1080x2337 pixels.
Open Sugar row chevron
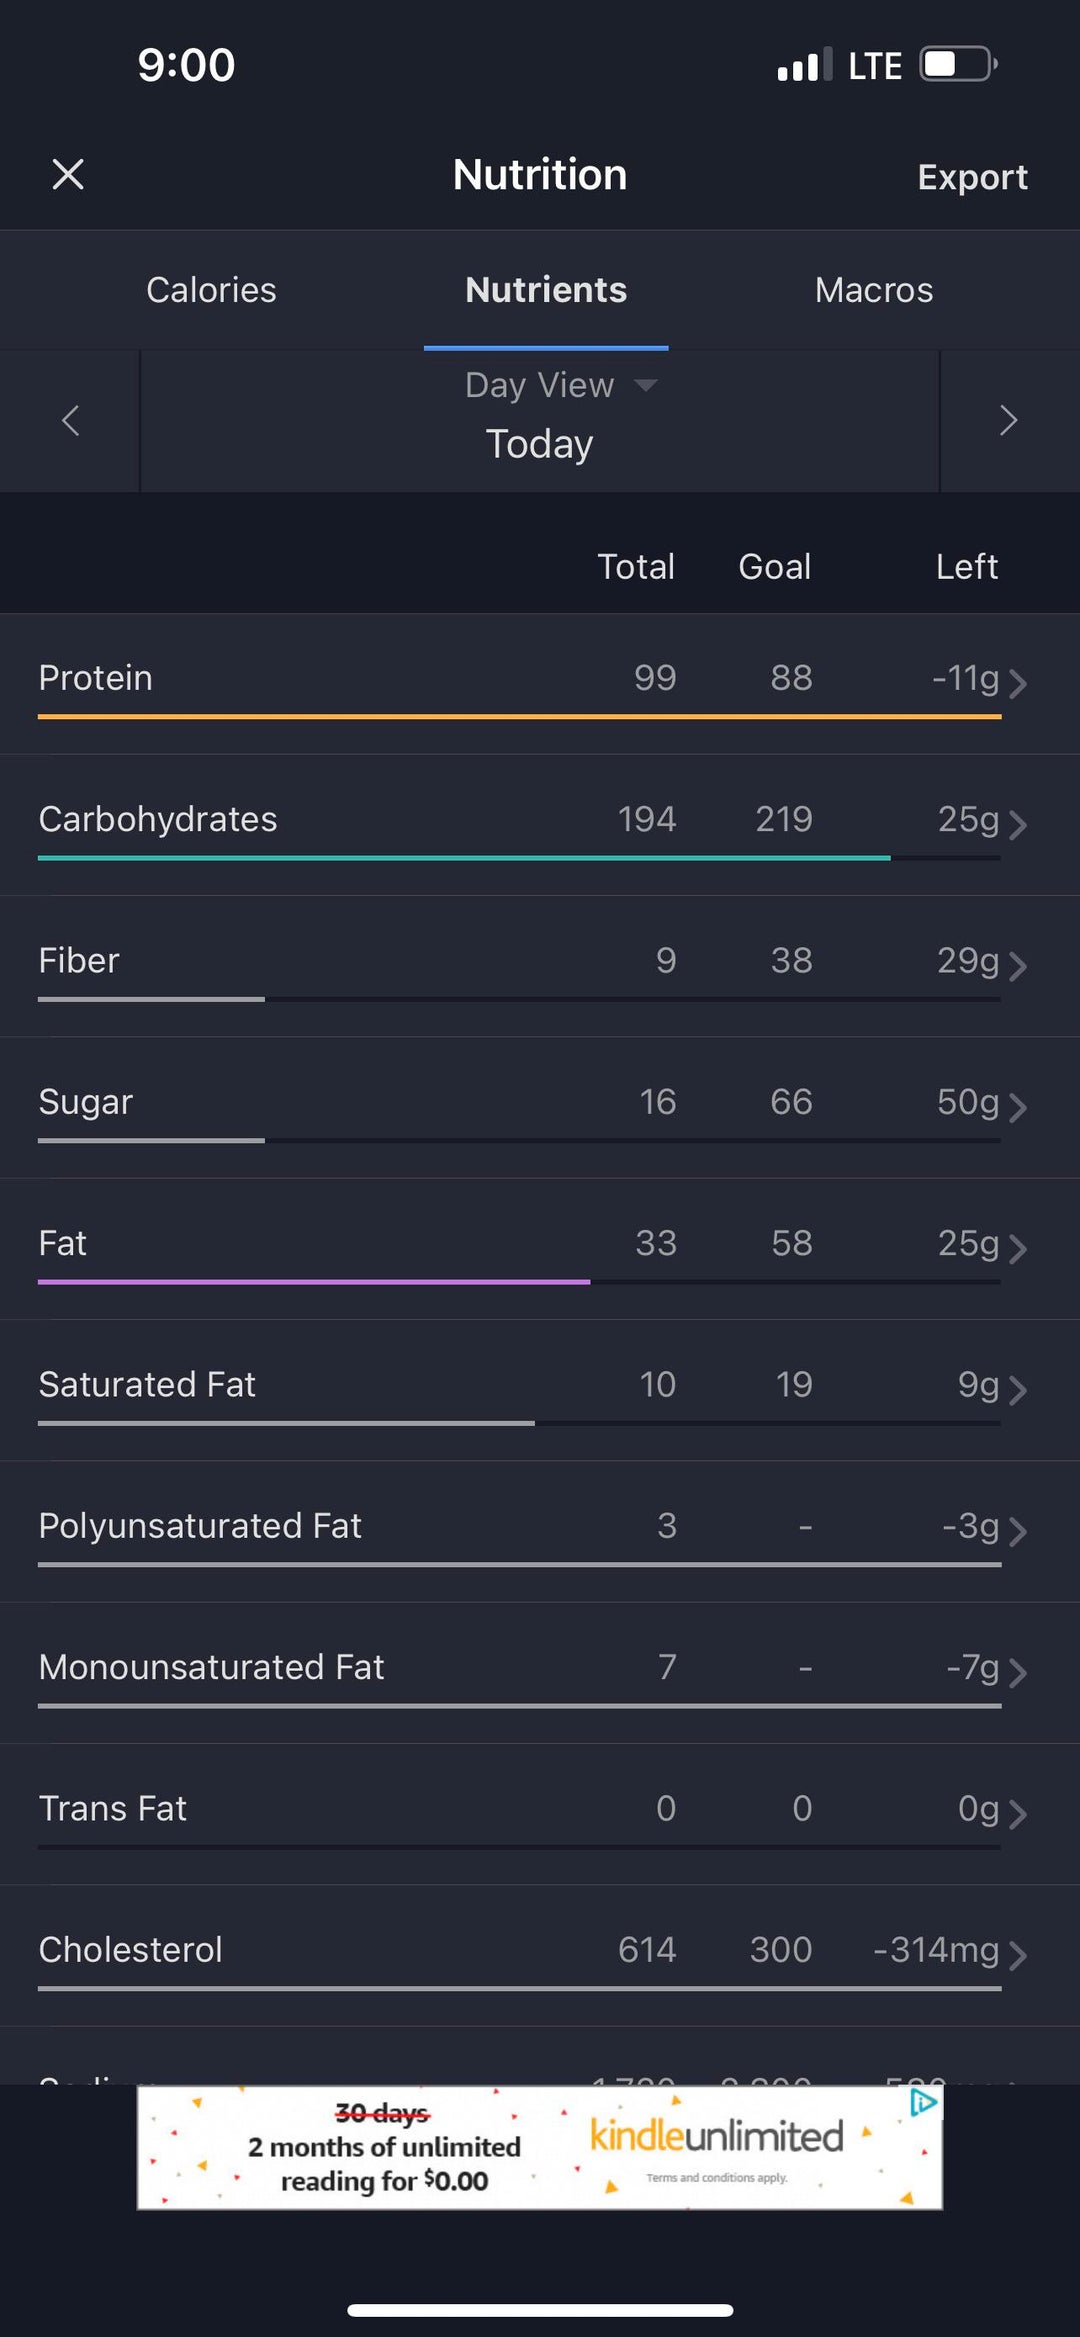pos(1017,1107)
